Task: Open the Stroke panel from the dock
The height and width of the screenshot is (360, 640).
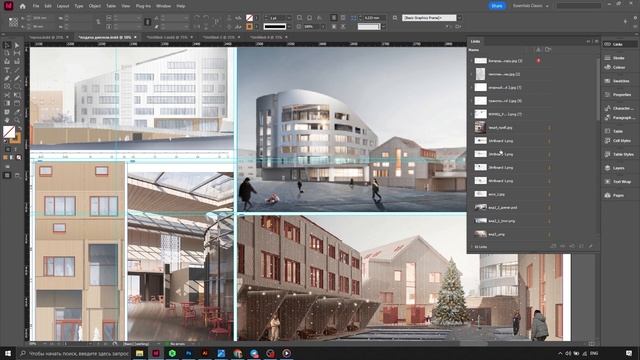Action: [x=619, y=58]
